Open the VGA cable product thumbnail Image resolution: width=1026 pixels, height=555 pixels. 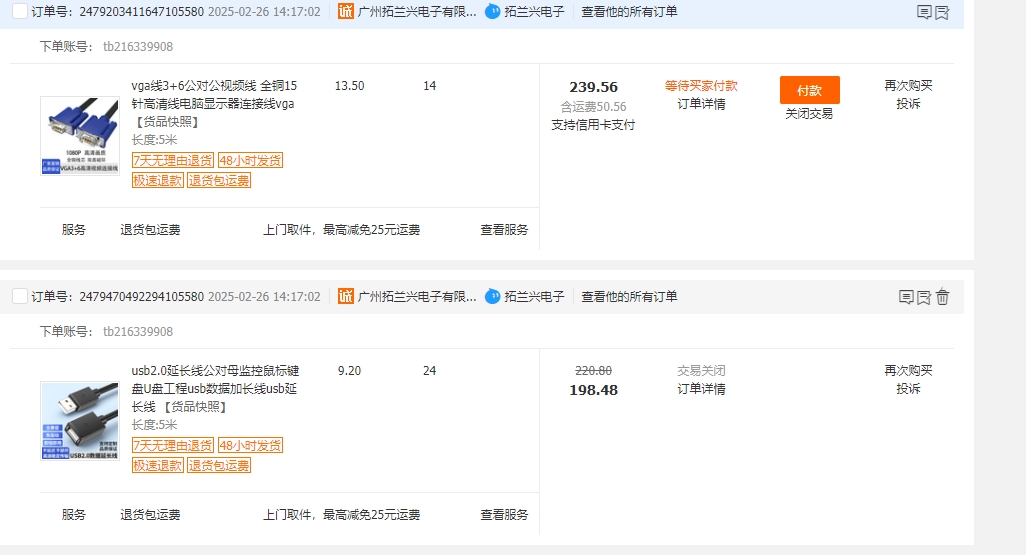(x=79, y=136)
